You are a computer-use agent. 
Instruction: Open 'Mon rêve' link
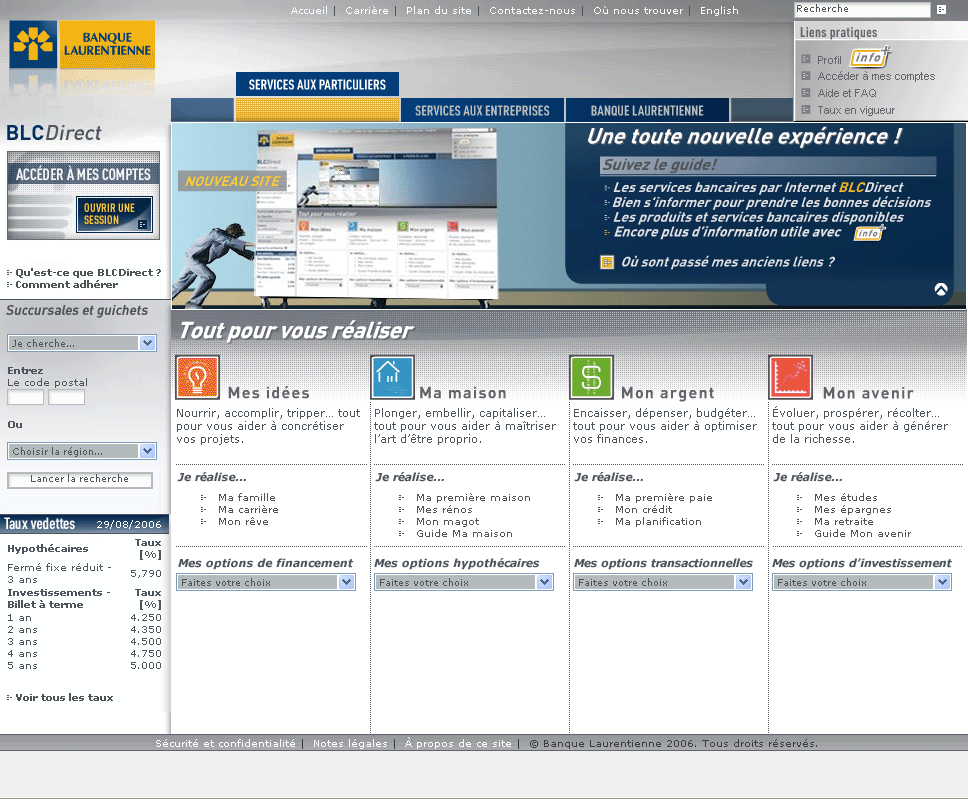pos(243,522)
